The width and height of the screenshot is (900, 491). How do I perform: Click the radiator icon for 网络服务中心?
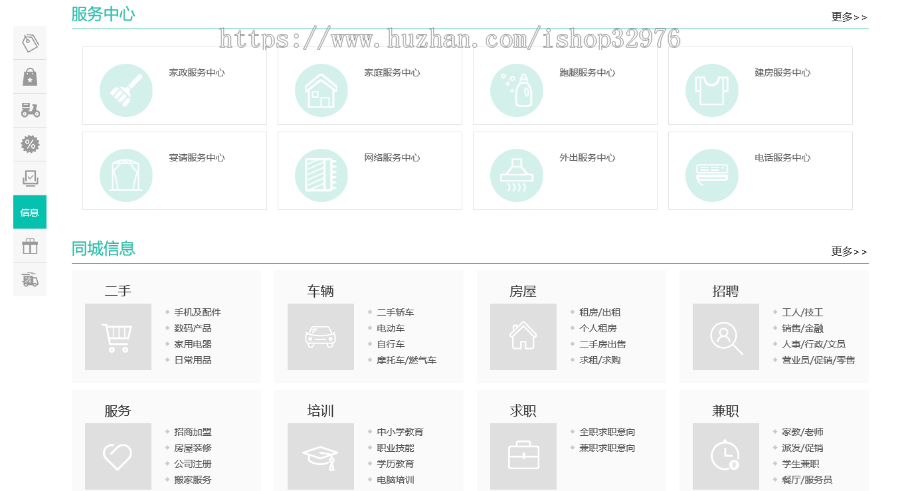pos(321,175)
